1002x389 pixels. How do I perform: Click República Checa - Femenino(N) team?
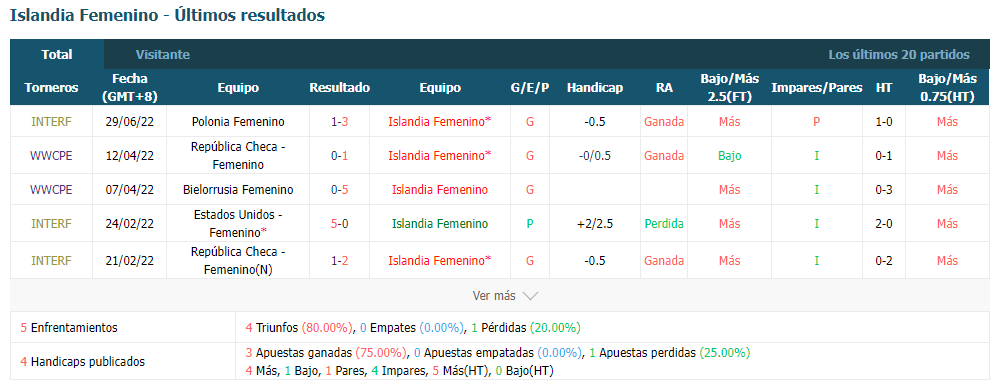[x=238, y=261]
